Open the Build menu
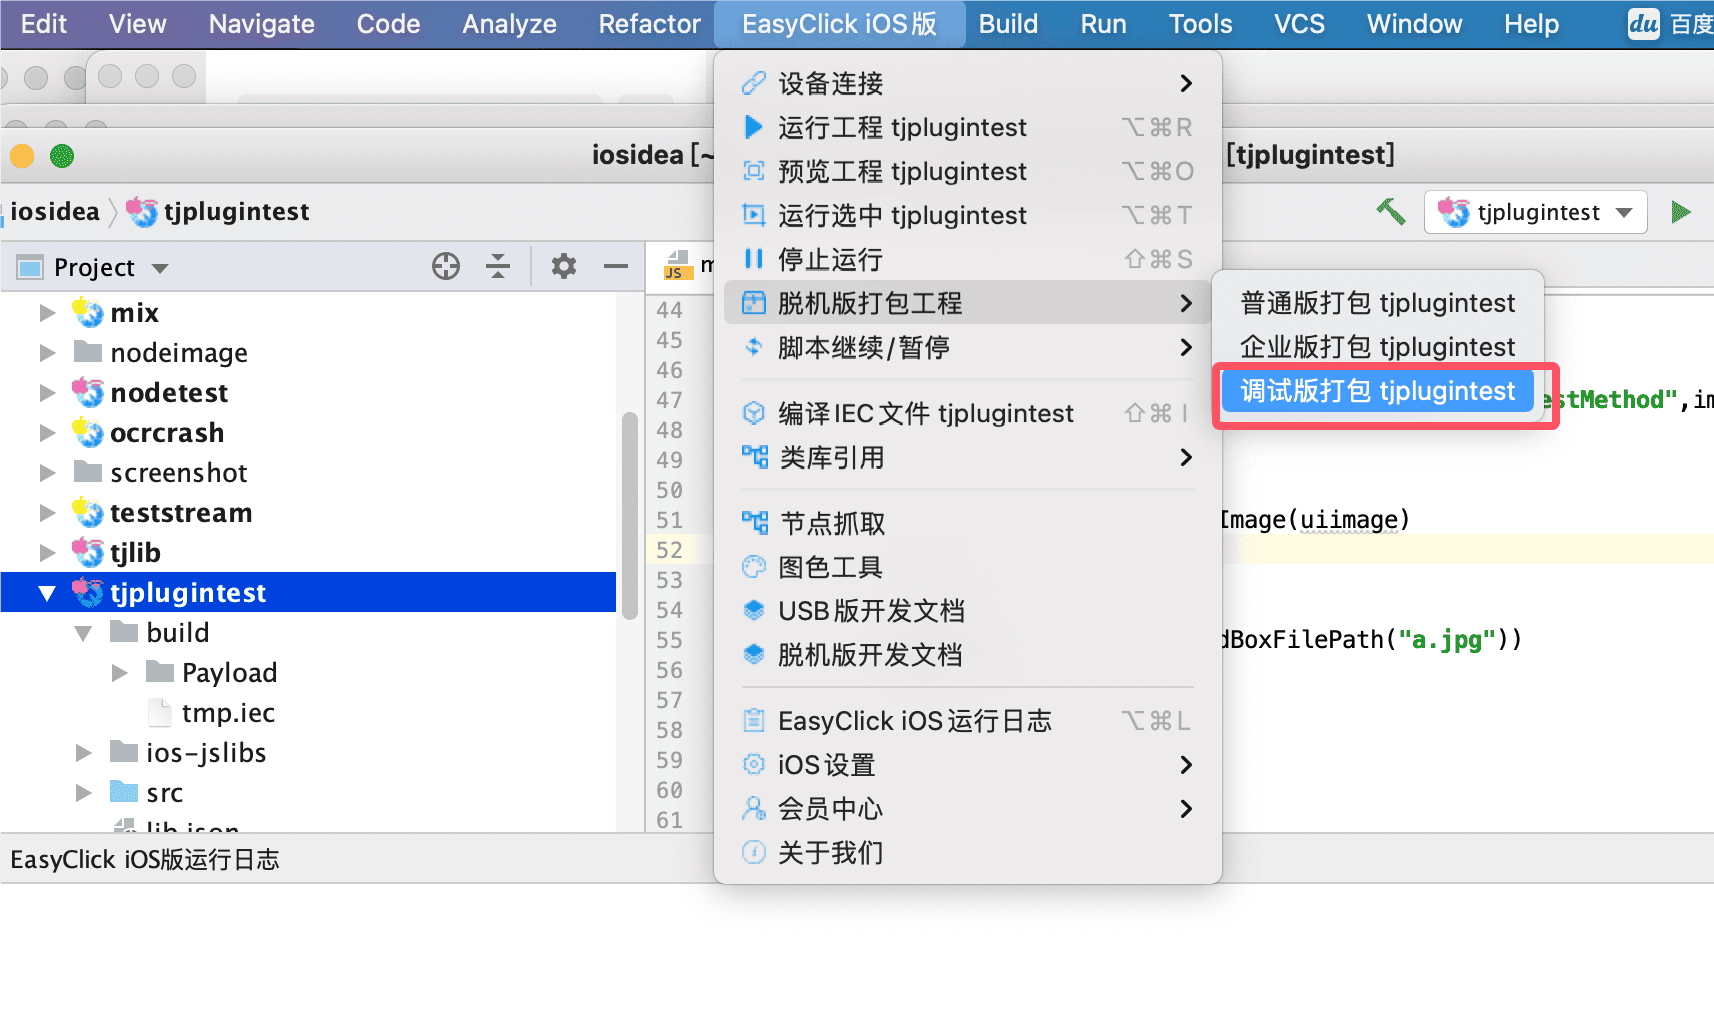Viewport: 1714px width, 1030px height. [x=1008, y=24]
